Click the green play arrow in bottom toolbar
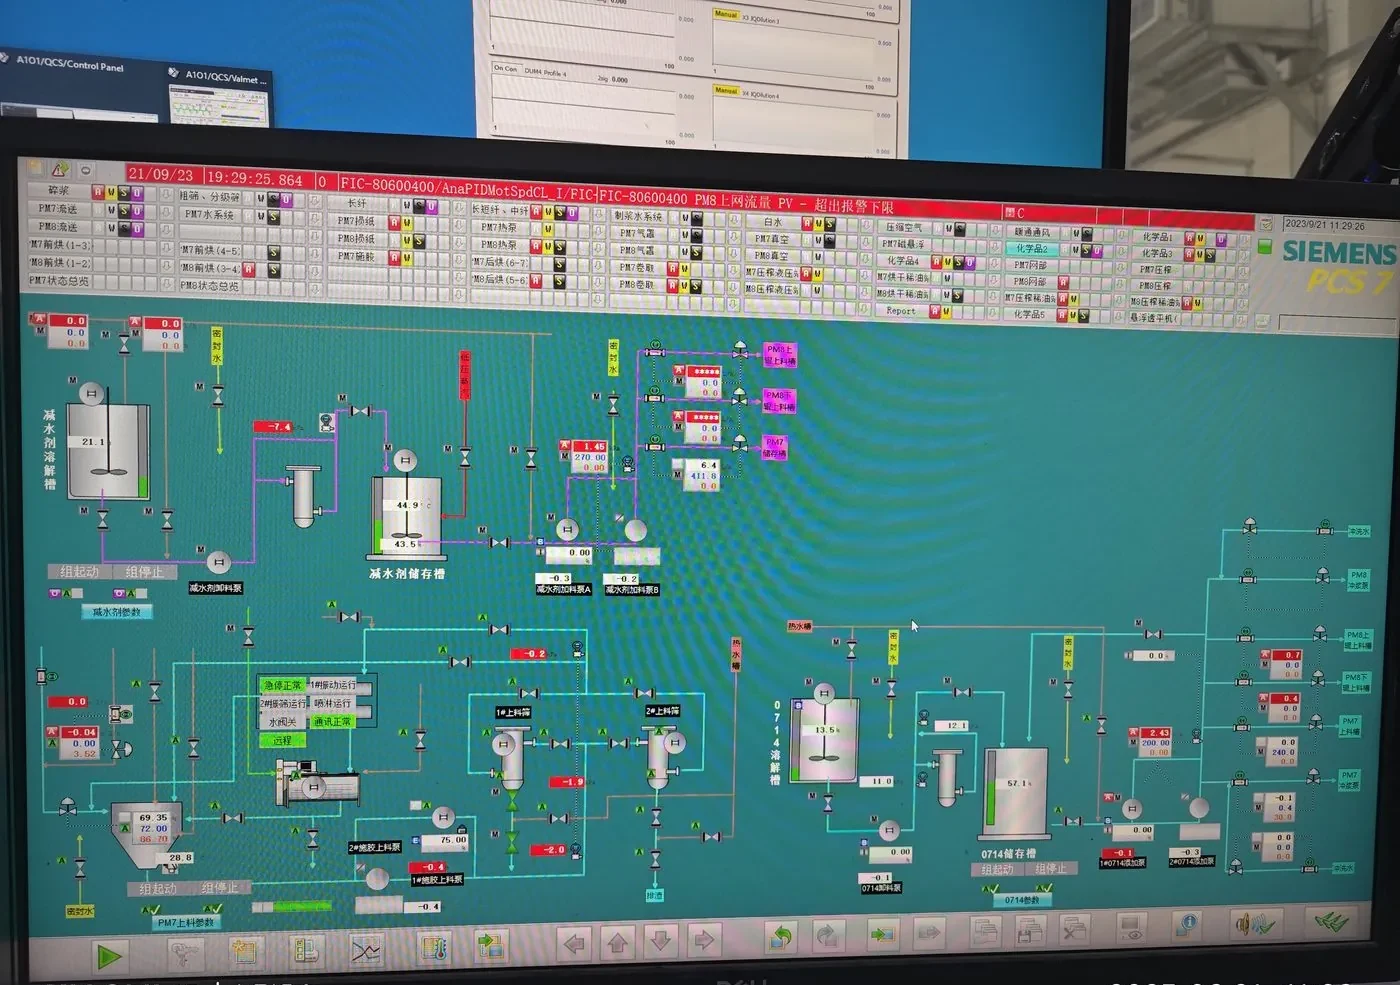This screenshot has width=1400, height=985. [109, 955]
